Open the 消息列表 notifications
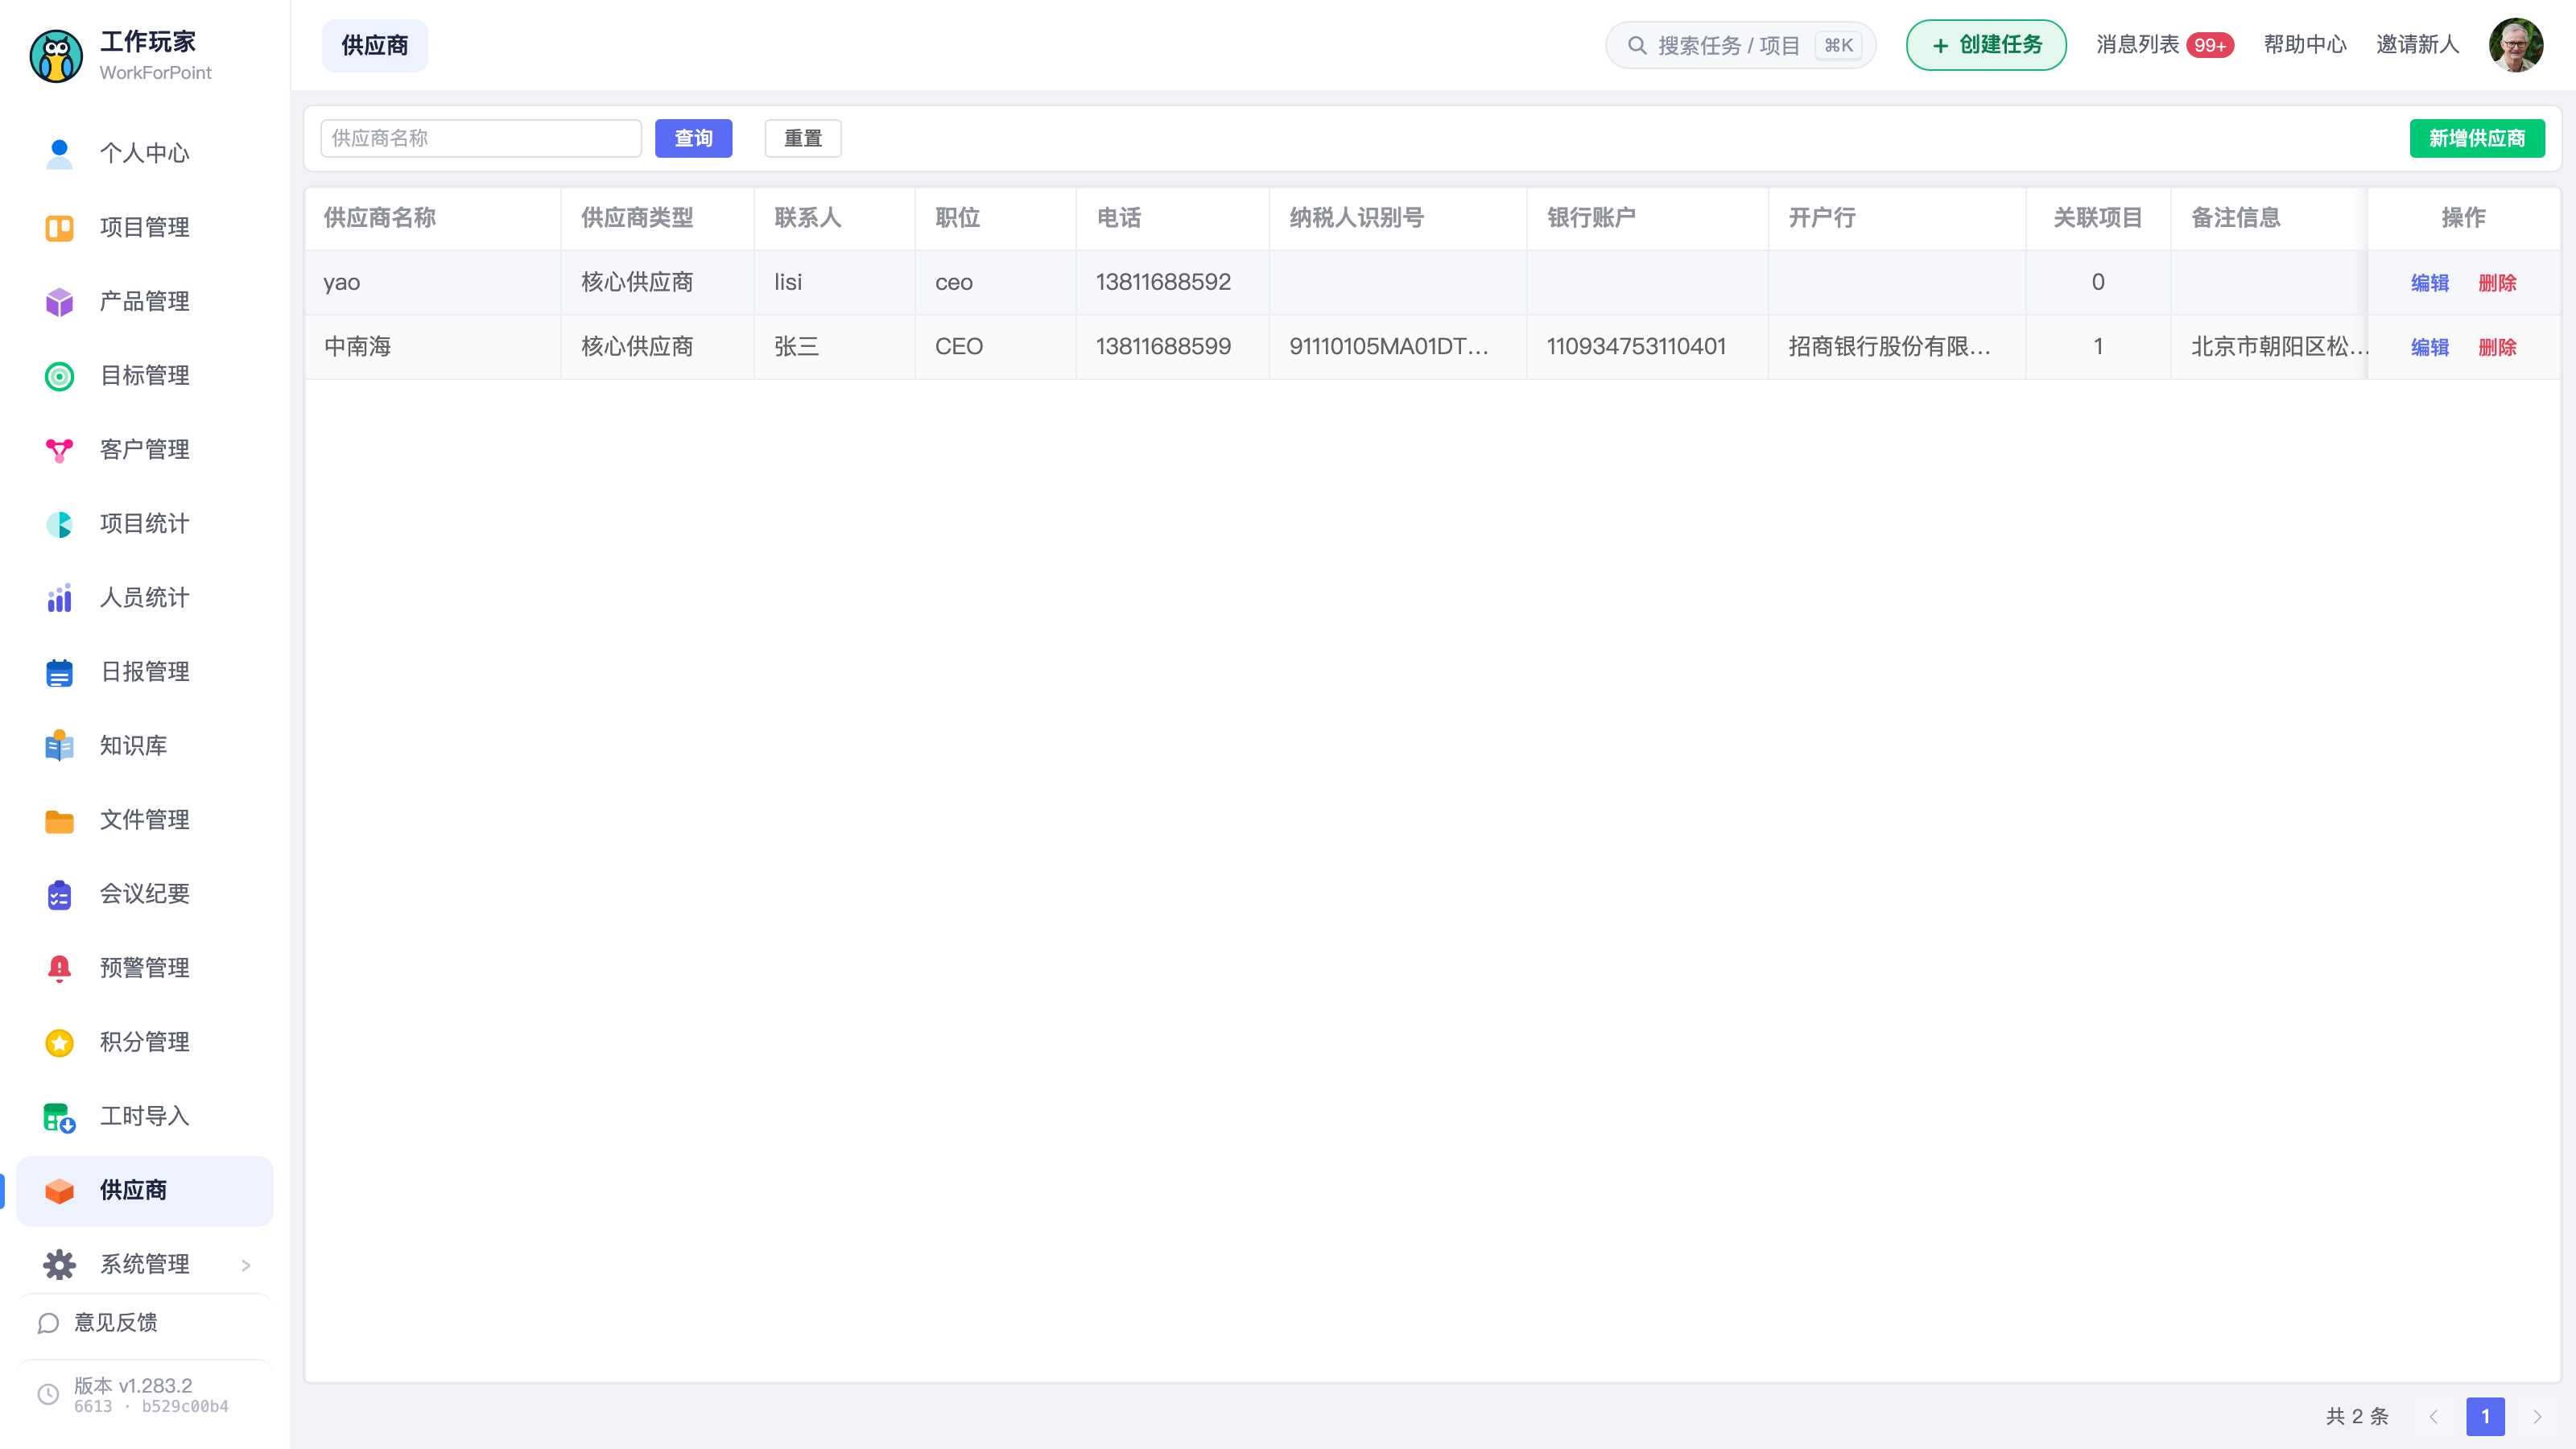 click(x=2164, y=44)
